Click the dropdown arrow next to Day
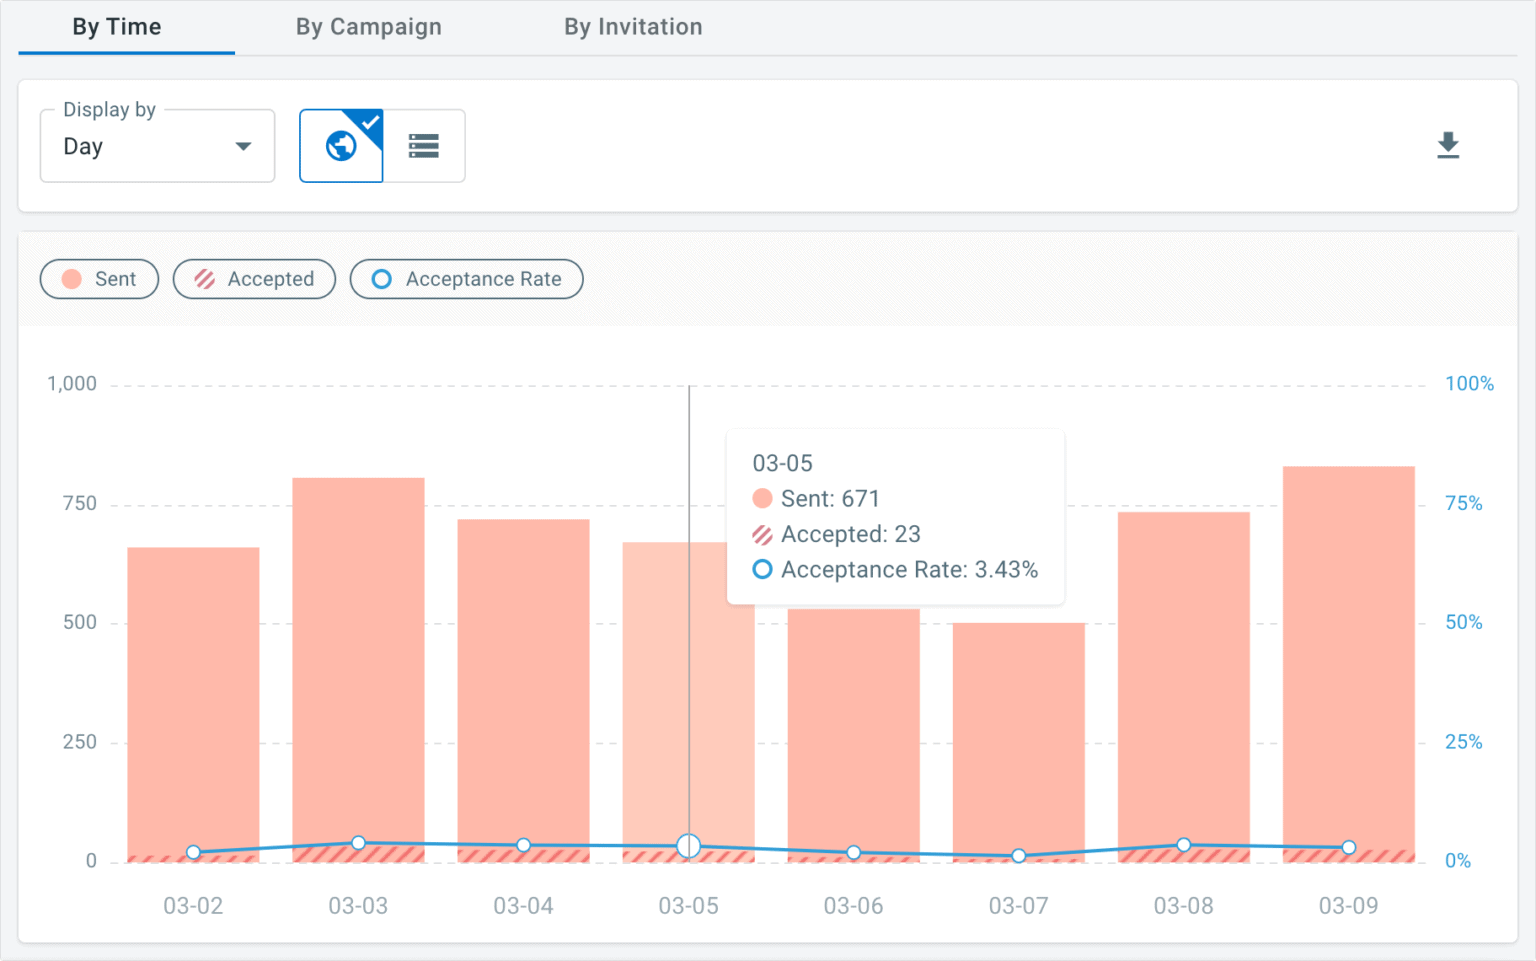Image resolution: width=1536 pixels, height=961 pixels. tap(243, 146)
